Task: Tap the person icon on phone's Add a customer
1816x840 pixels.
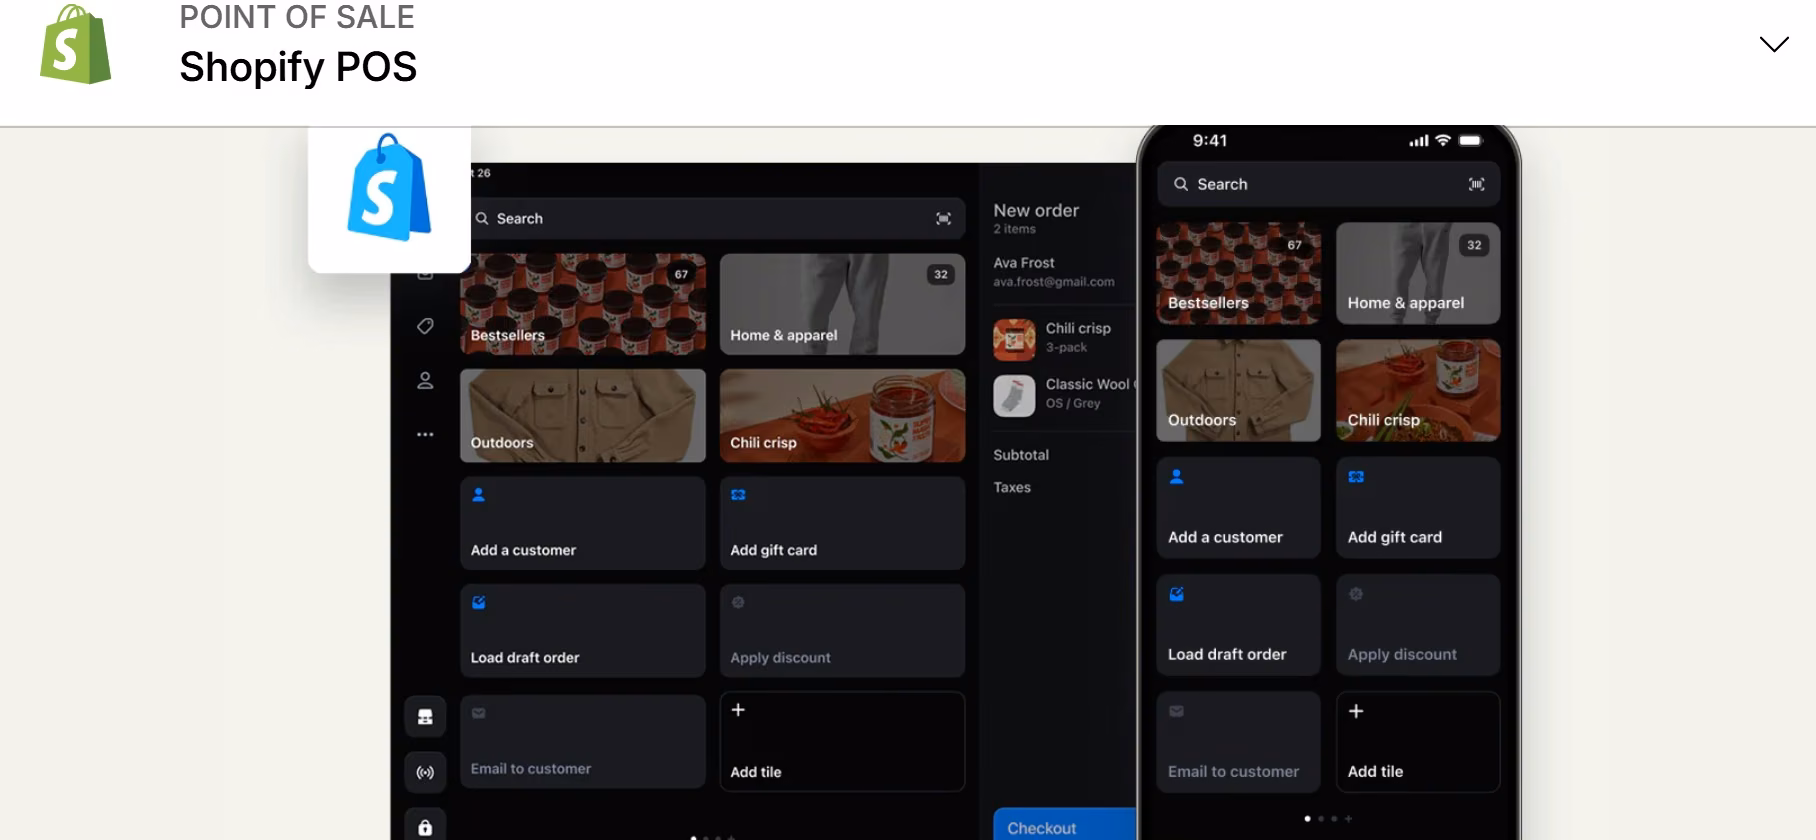Action: [x=1176, y=477]
